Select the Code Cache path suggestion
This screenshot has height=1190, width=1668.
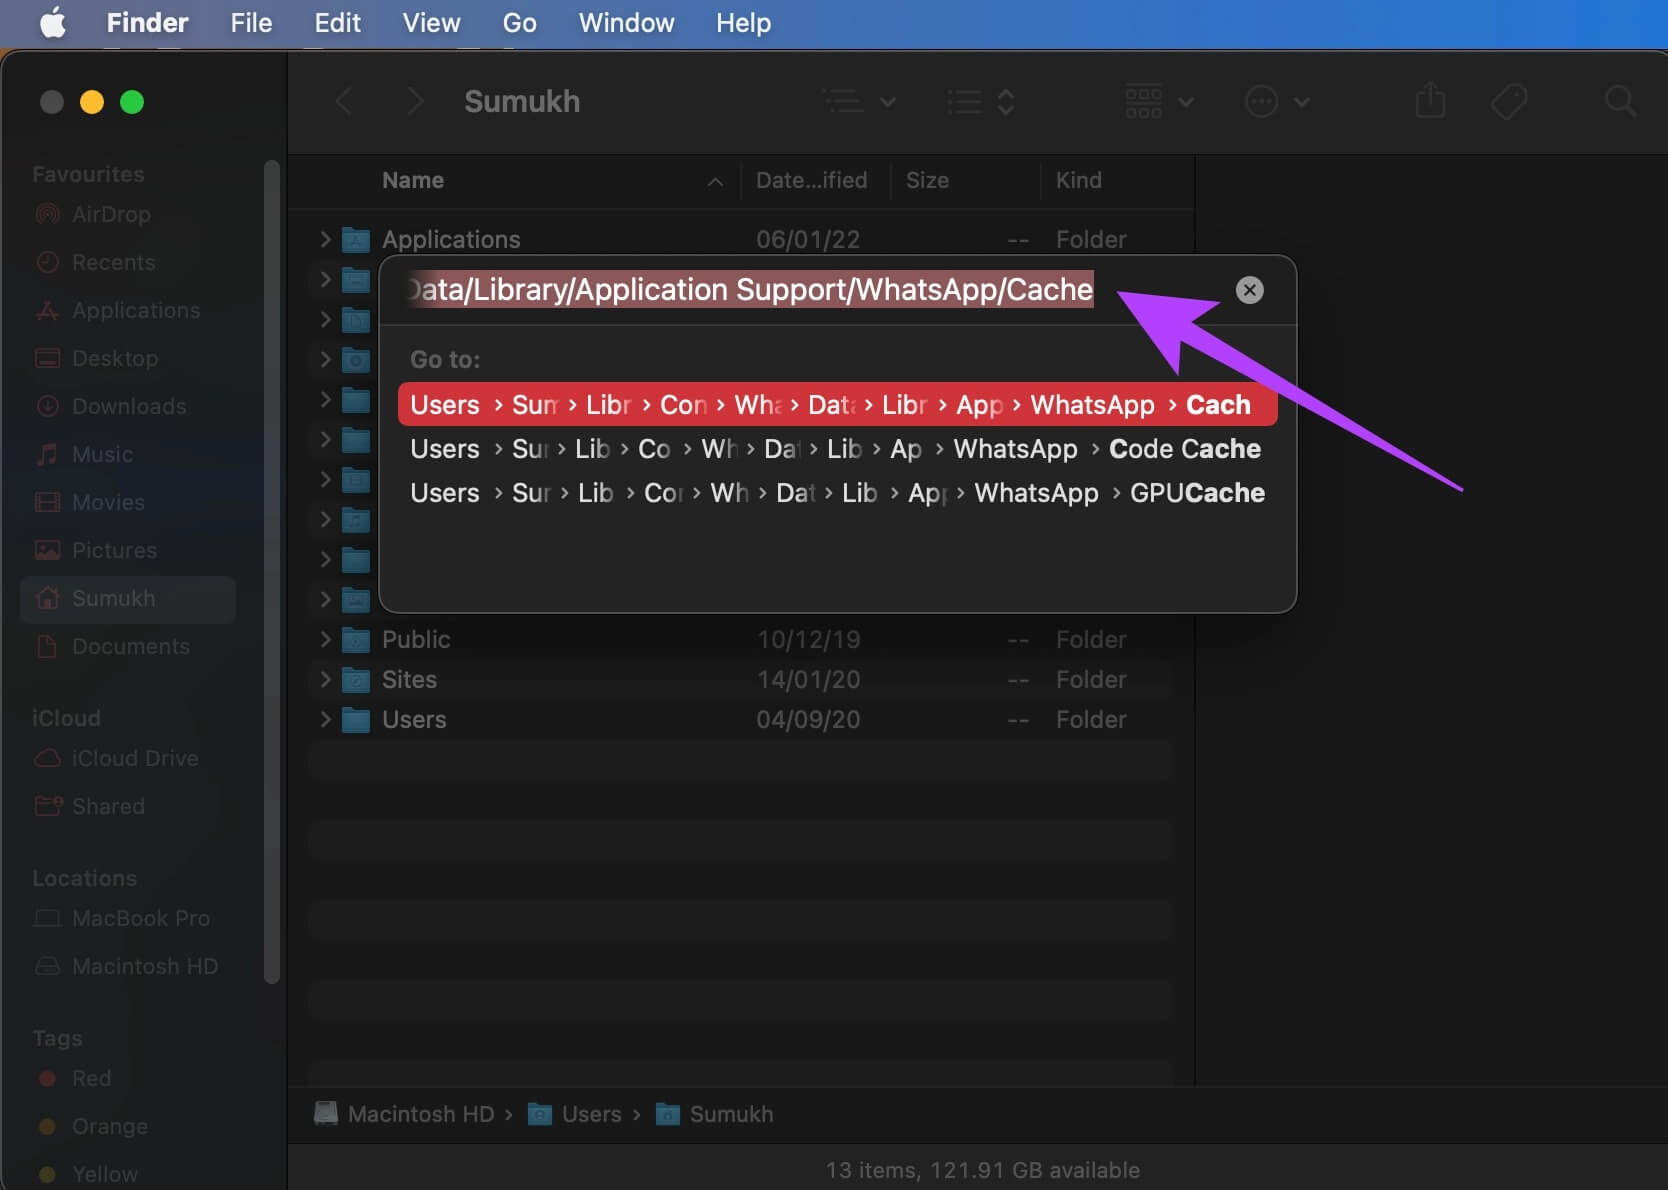[x=836, y=449]
